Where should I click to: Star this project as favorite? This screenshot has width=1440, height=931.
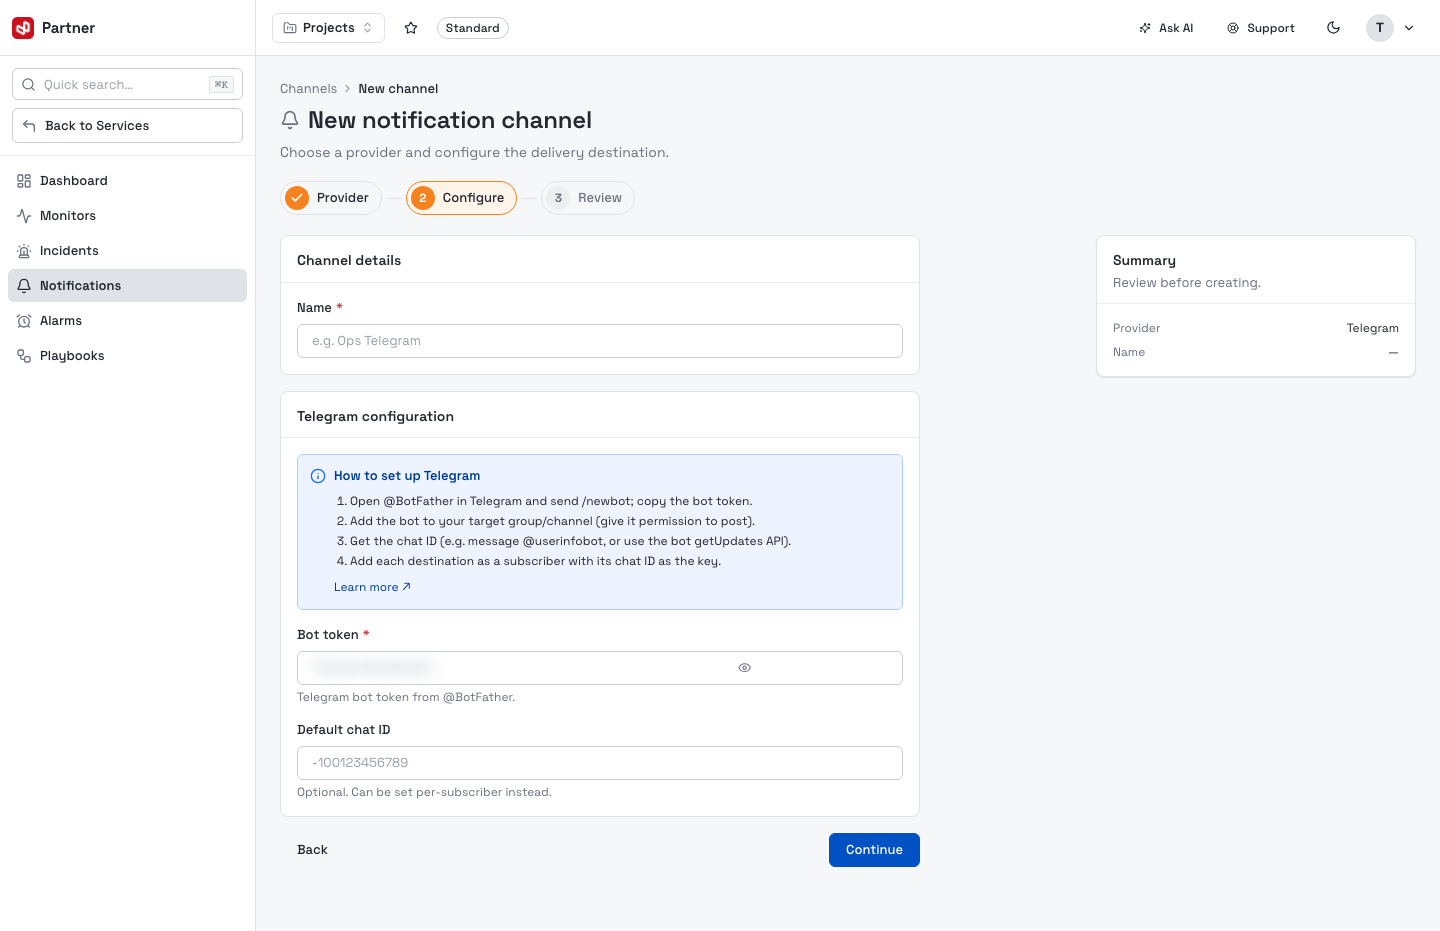tap(411, 28)
